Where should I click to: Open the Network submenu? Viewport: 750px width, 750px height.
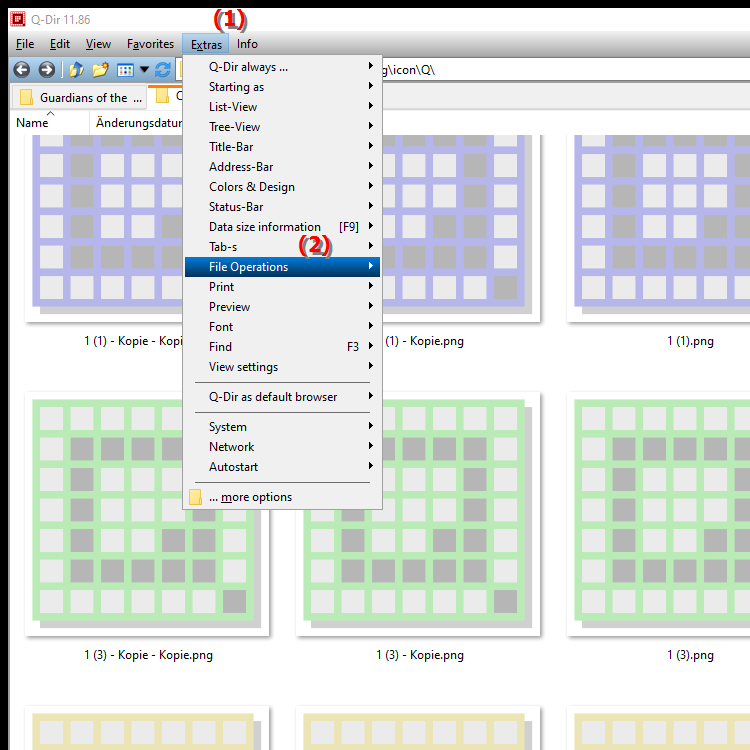(x=282, y=447)
